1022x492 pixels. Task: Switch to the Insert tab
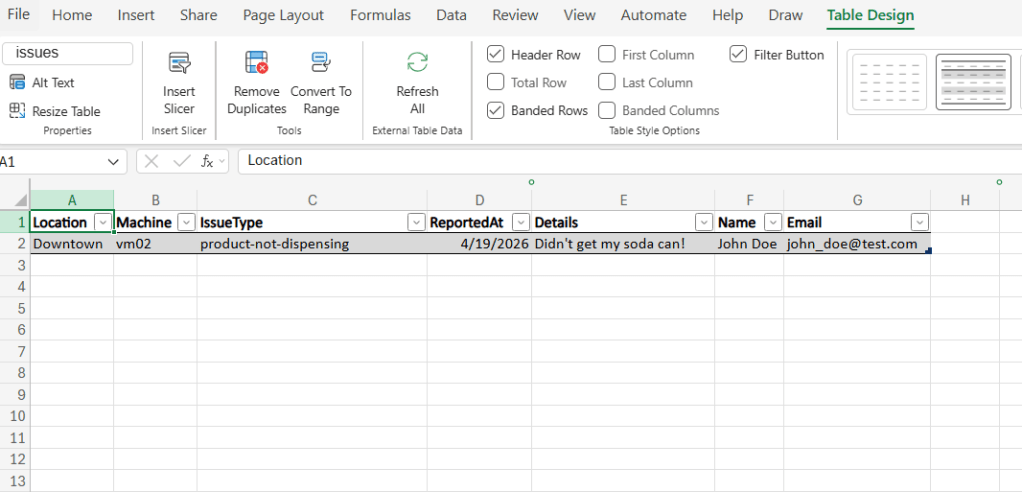(136, 15)
